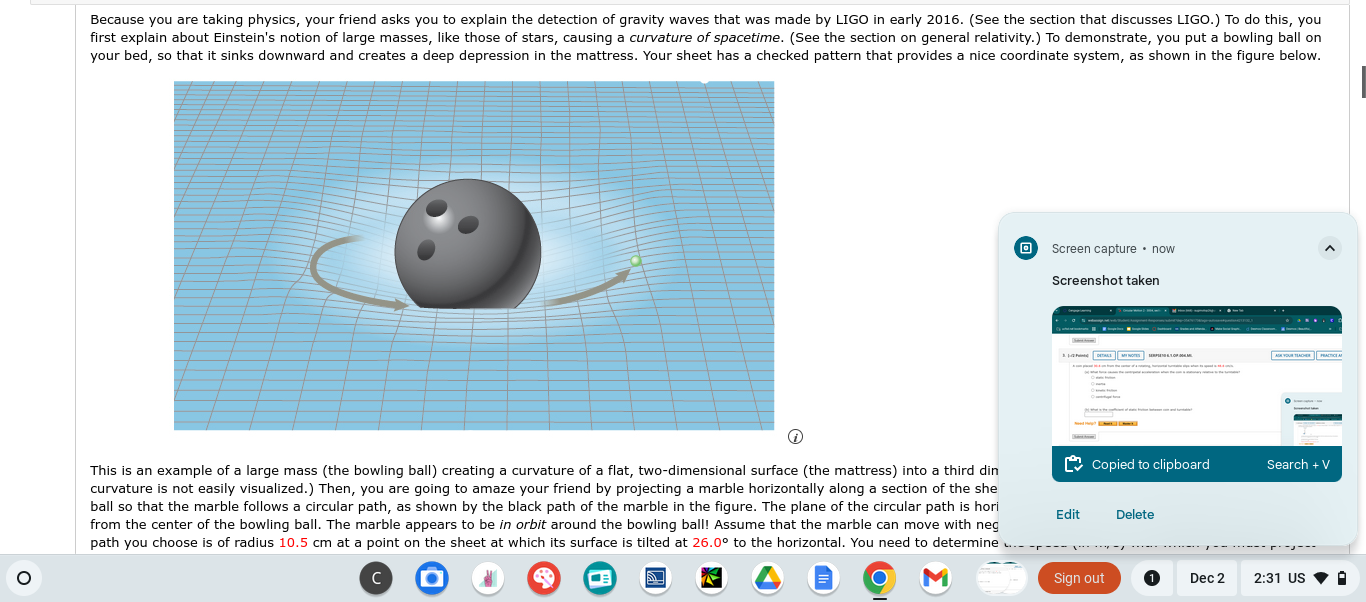Viewport: 1366px width, 602px height.
Task: Click the info icon below the bowling ball figure
Action: tap(795, 436)
